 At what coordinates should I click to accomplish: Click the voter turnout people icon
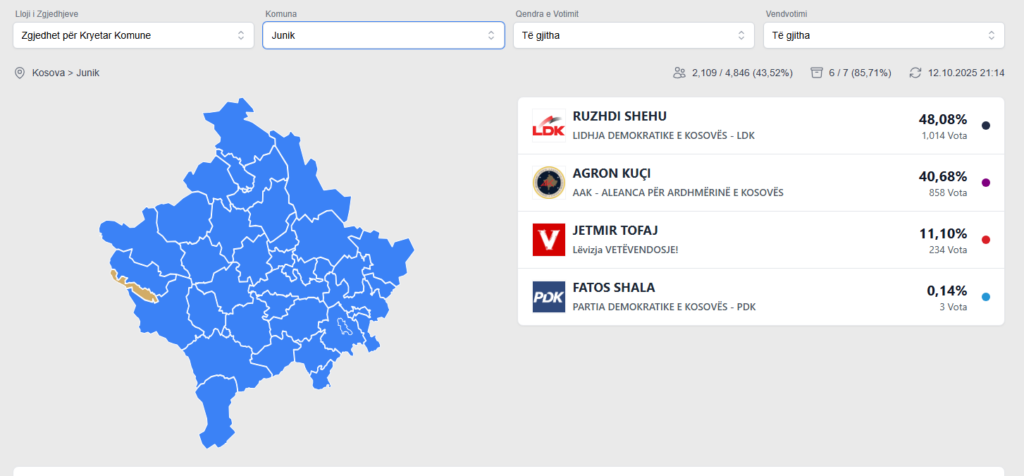[x=680, y=73]
